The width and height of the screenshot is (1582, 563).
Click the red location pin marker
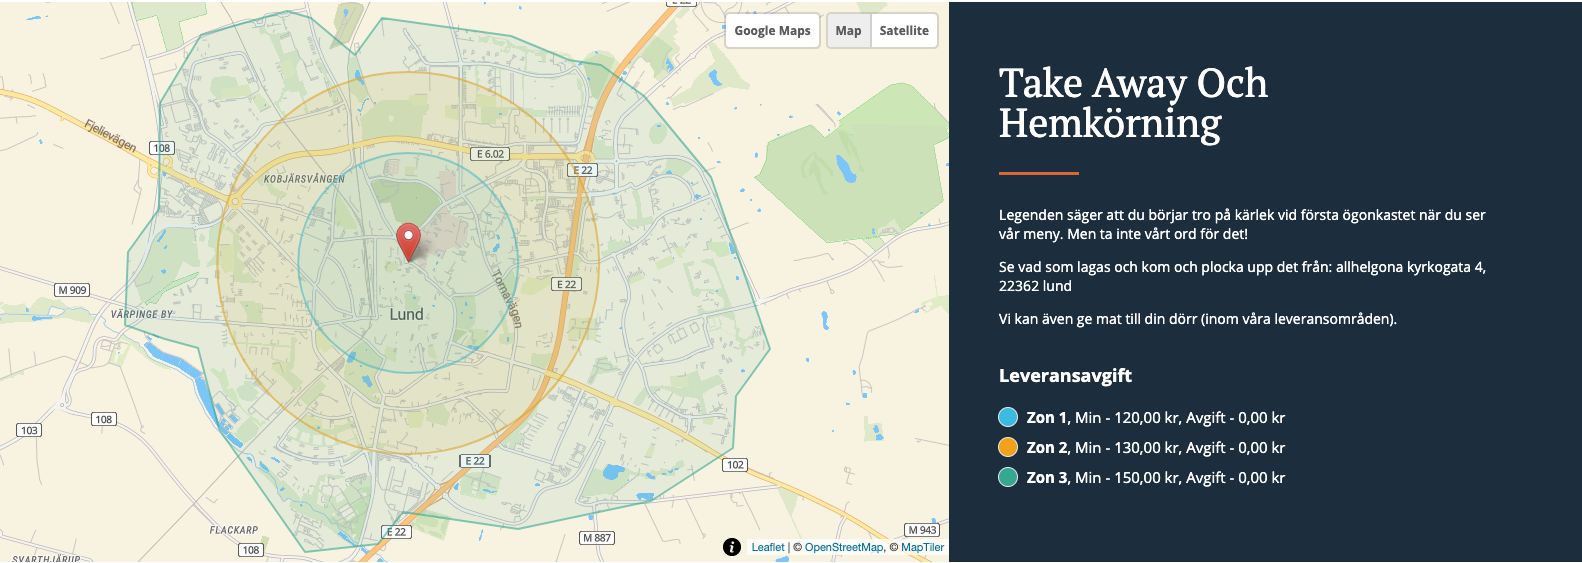click(x=408, y=241)
